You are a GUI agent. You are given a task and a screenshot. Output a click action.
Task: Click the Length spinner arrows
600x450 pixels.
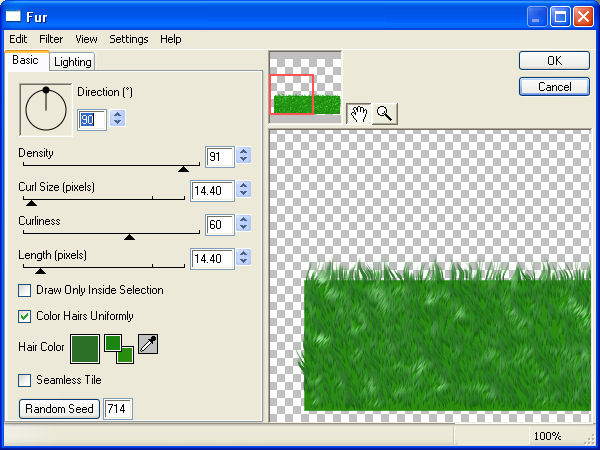click(244, 259)
